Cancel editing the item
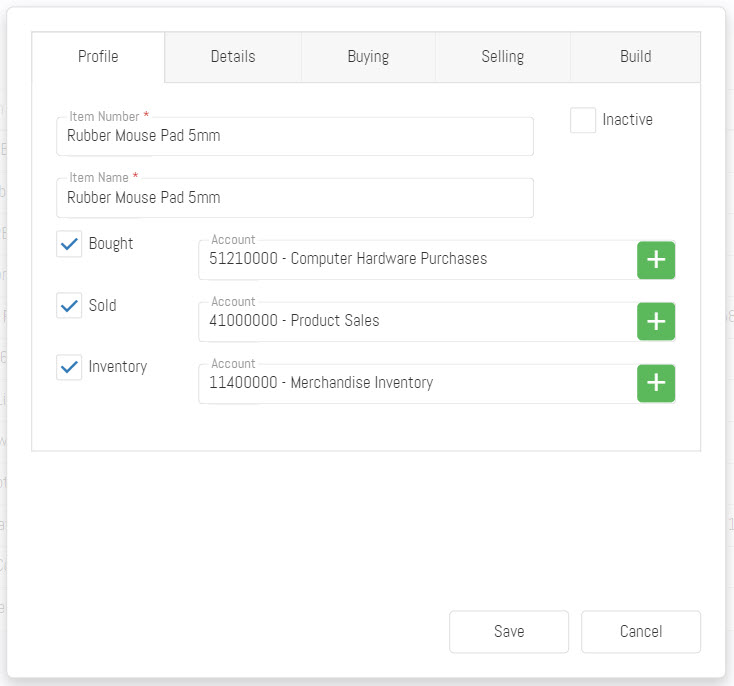The image size is (734, 686). [x=640, y=632]
